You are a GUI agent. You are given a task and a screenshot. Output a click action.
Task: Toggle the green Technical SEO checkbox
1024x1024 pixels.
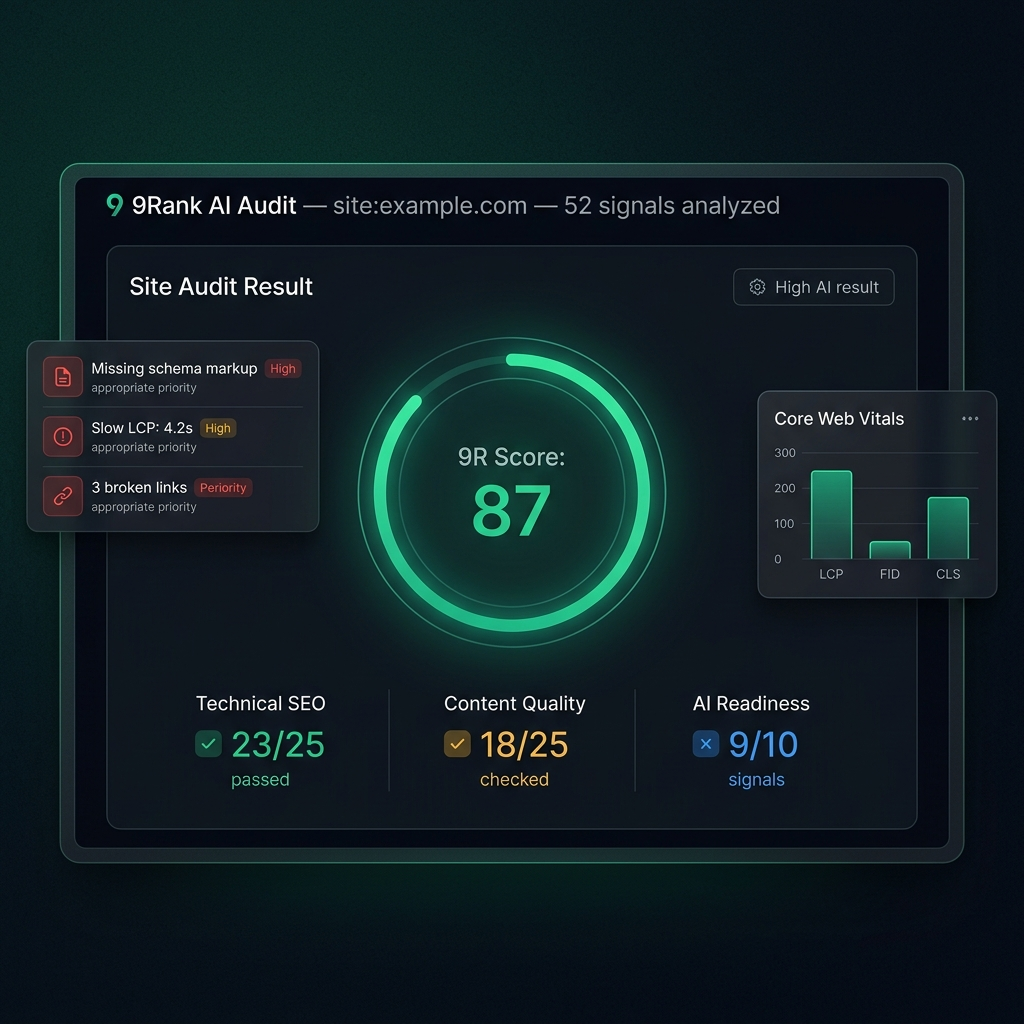pos(208,744)
